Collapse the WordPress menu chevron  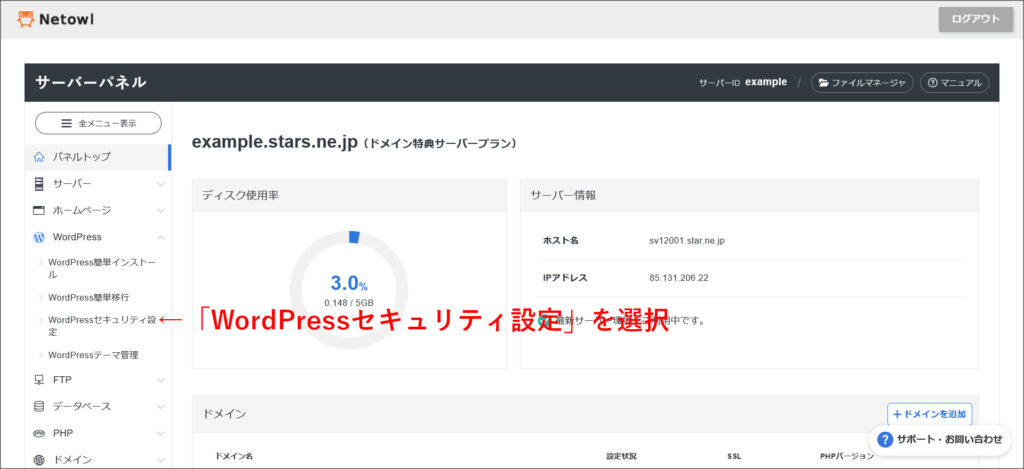point(161,237)
